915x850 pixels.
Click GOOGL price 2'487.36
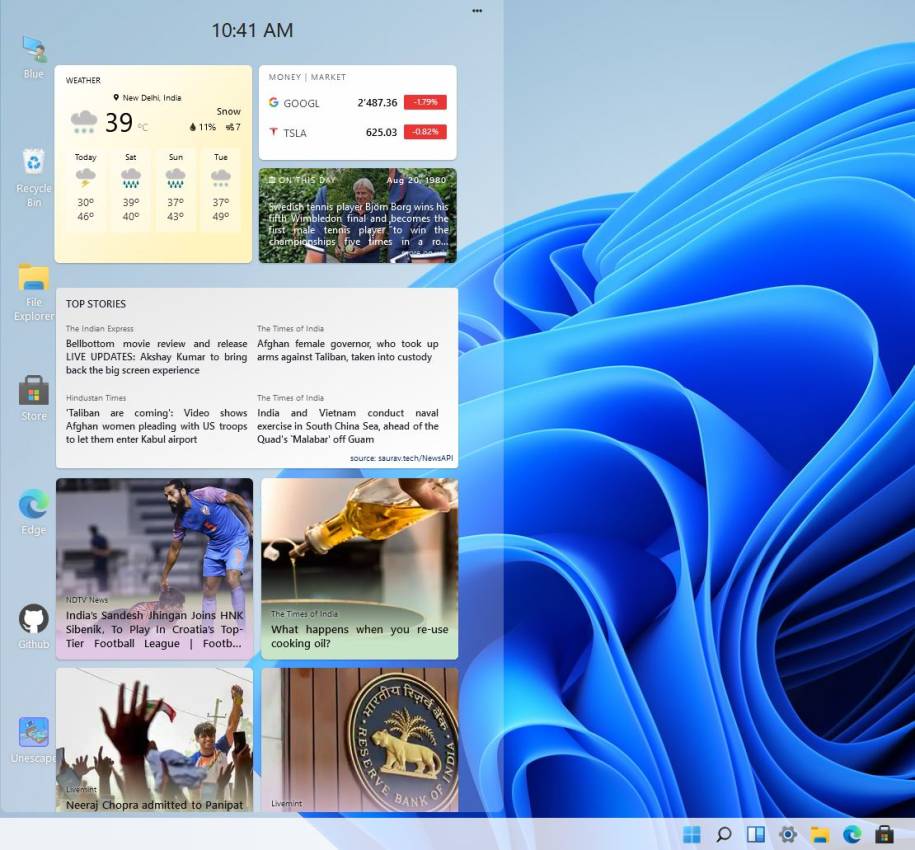377,103
